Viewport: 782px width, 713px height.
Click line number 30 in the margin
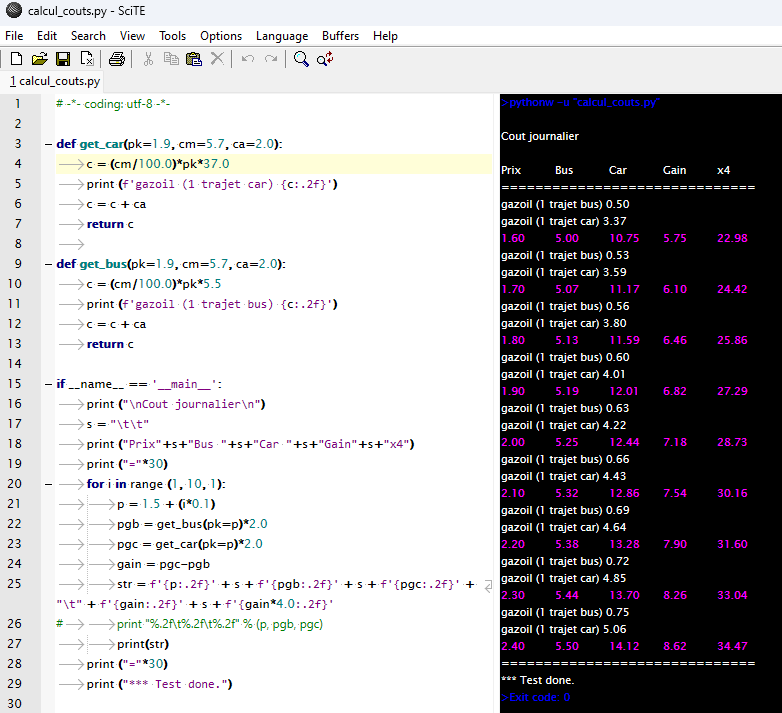coord(14,704)
